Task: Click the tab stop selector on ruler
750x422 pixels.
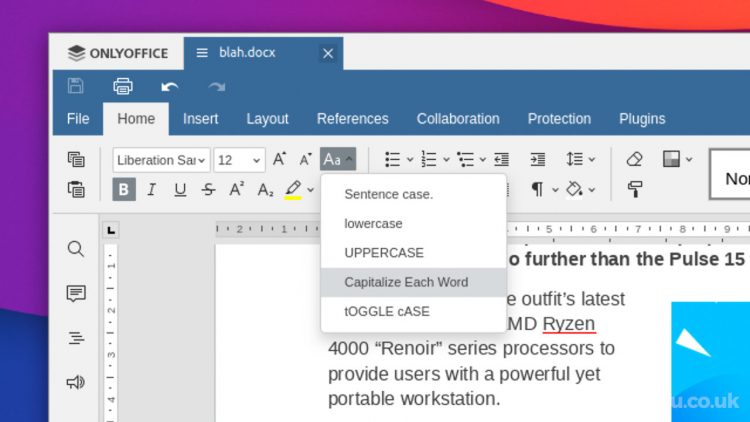Action: coord(111,230)
